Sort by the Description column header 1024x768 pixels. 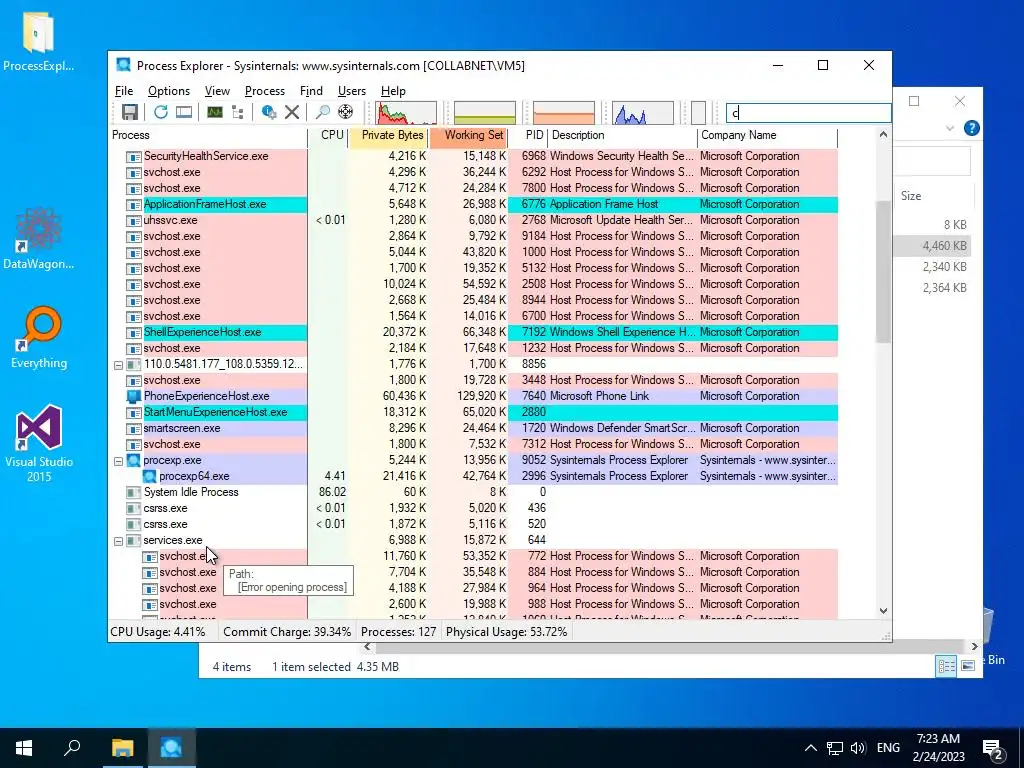[x=622, y=135]
